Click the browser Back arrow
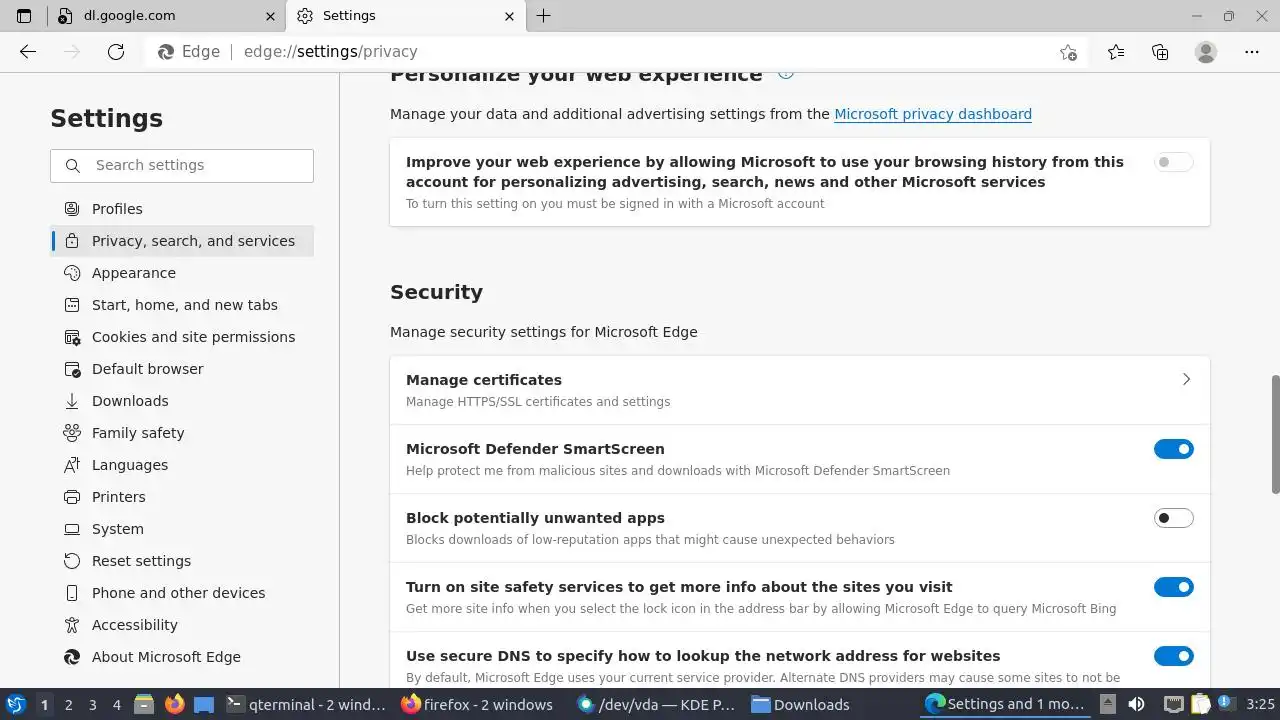Screen dimensions: 1280x720 (28, 52)
